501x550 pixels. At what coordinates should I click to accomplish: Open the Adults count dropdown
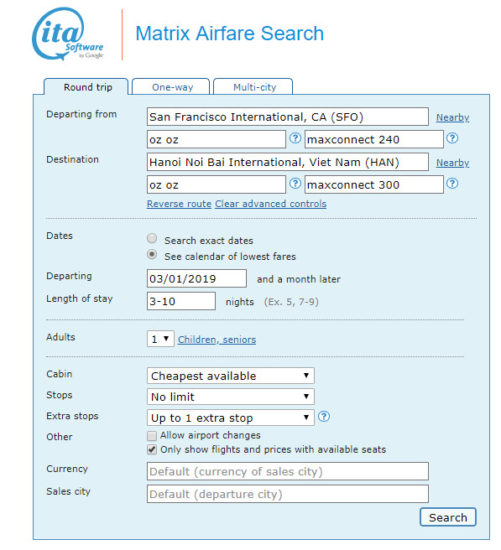click(x=160, y=339)
